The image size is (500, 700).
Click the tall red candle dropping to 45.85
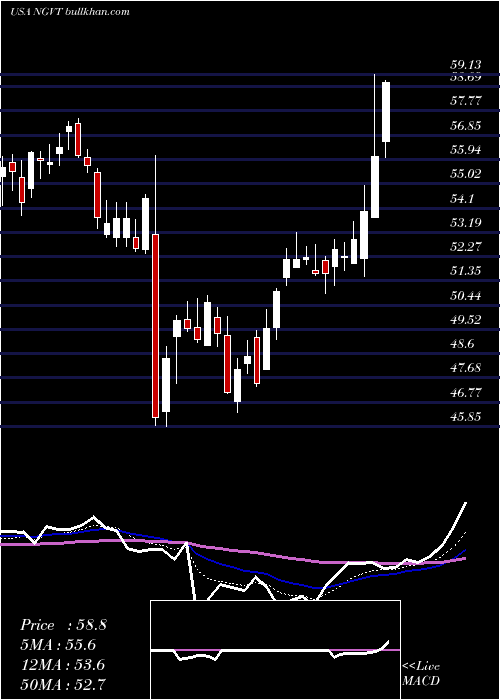coord(155,325)
